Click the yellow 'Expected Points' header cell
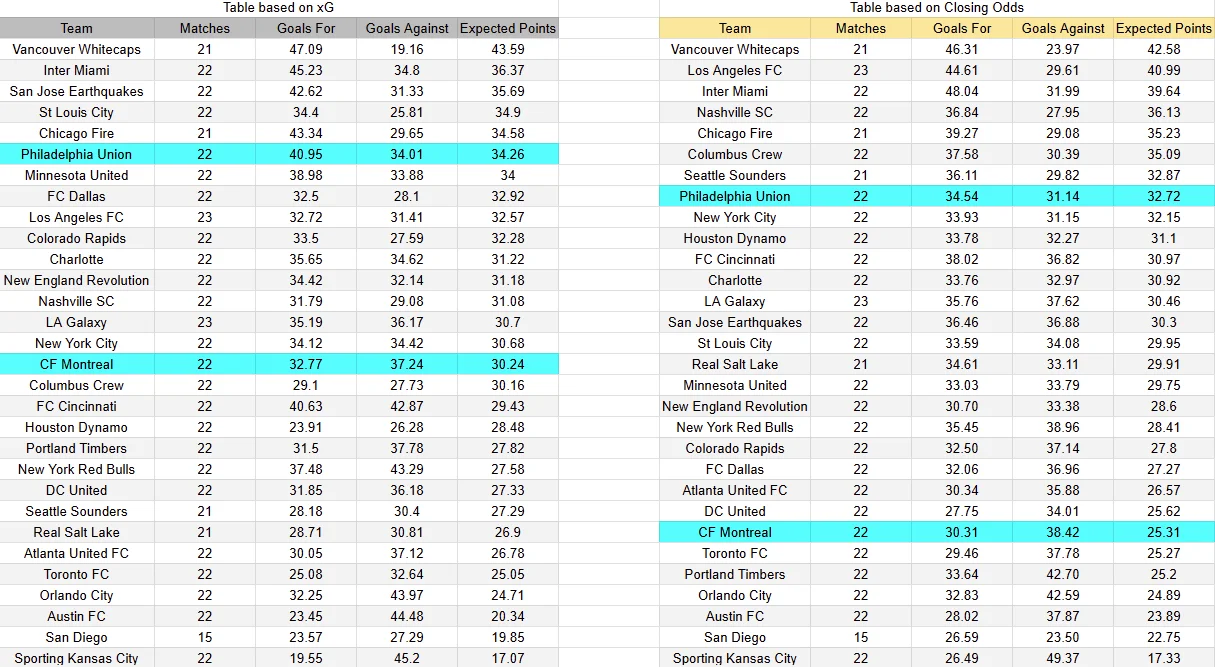The height and width of the screenshot is (667, 1215). coord(1164,28)
